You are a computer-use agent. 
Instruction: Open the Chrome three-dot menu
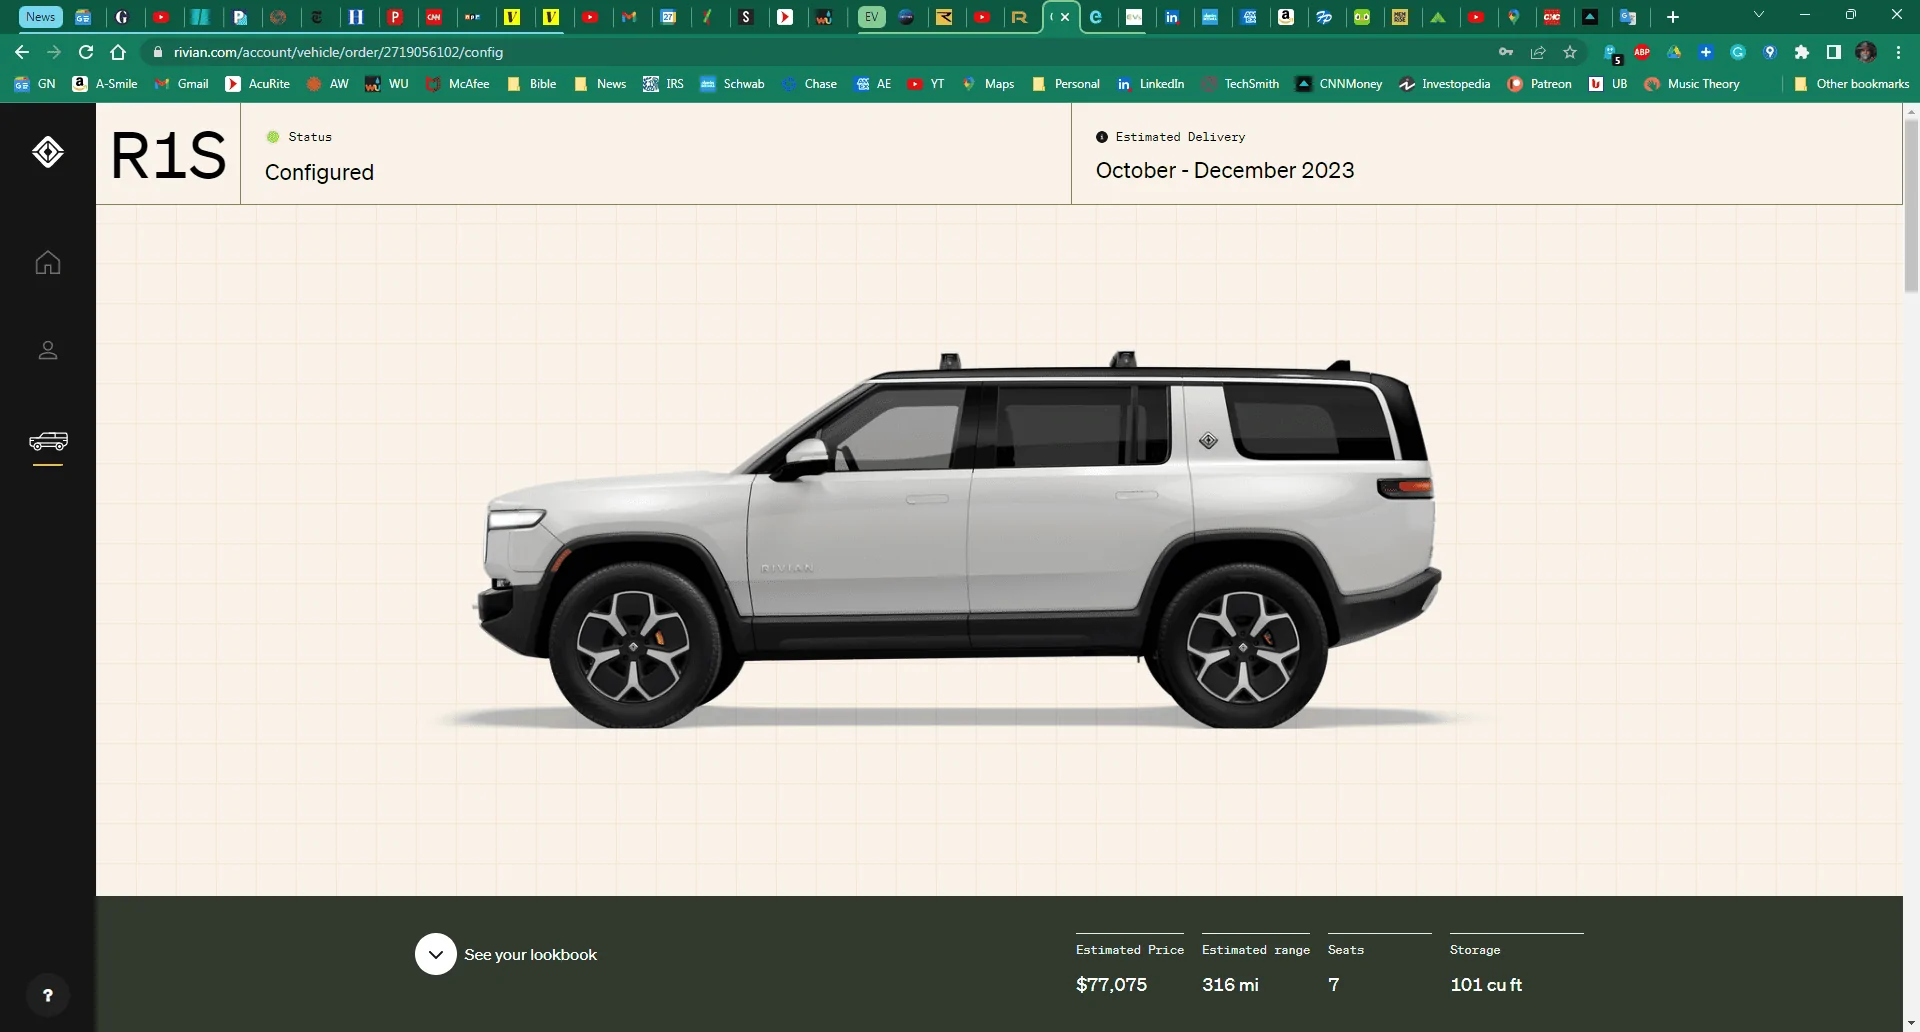(x=1898, y=52)
